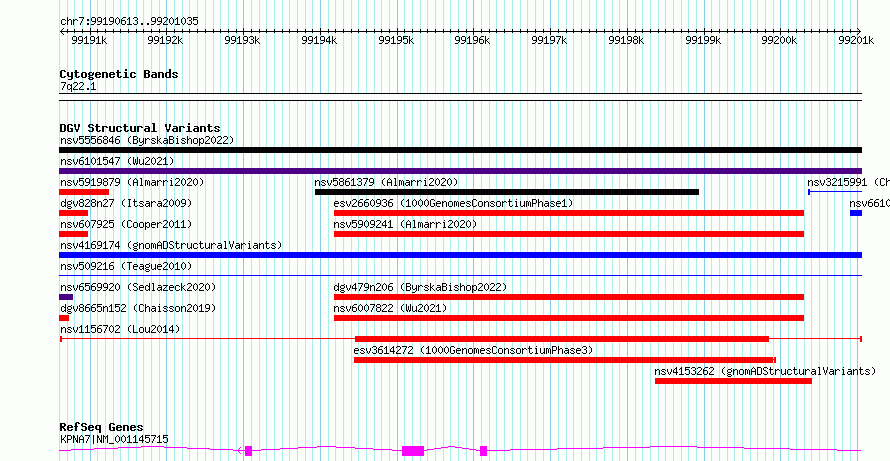Click the widest magenta KPNA7 exon block
Viewport: 890px width, 461px height.
[x=413, y=451]
